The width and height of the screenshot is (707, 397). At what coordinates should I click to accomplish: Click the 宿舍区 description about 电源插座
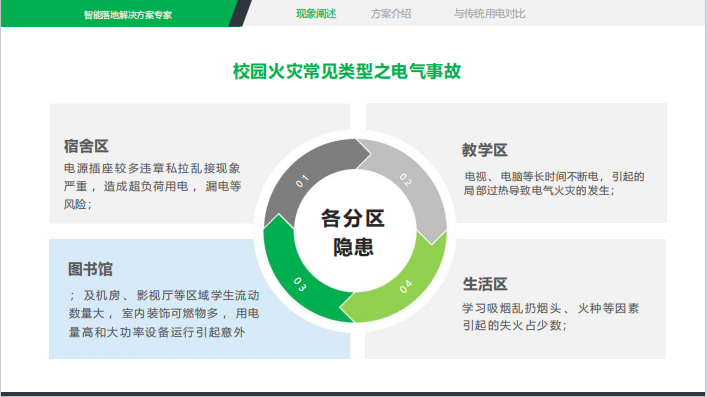click(x=152, y=186)
